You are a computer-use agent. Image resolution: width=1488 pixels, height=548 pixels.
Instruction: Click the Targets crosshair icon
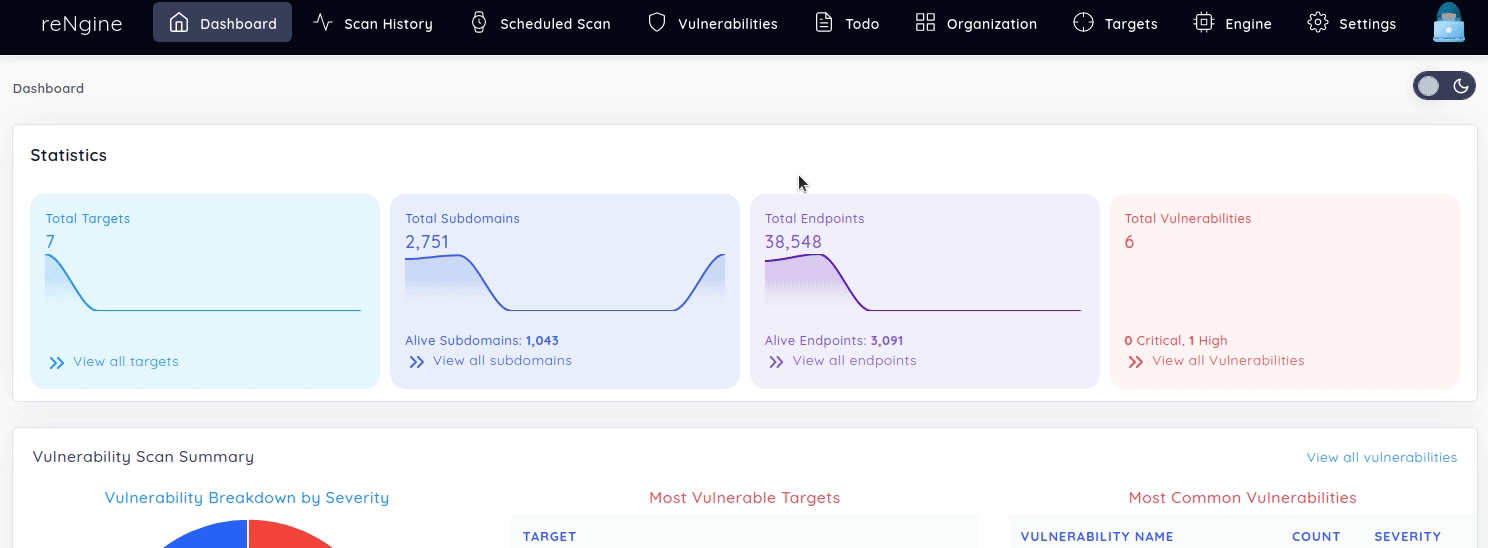click(x=1083, y=22)
